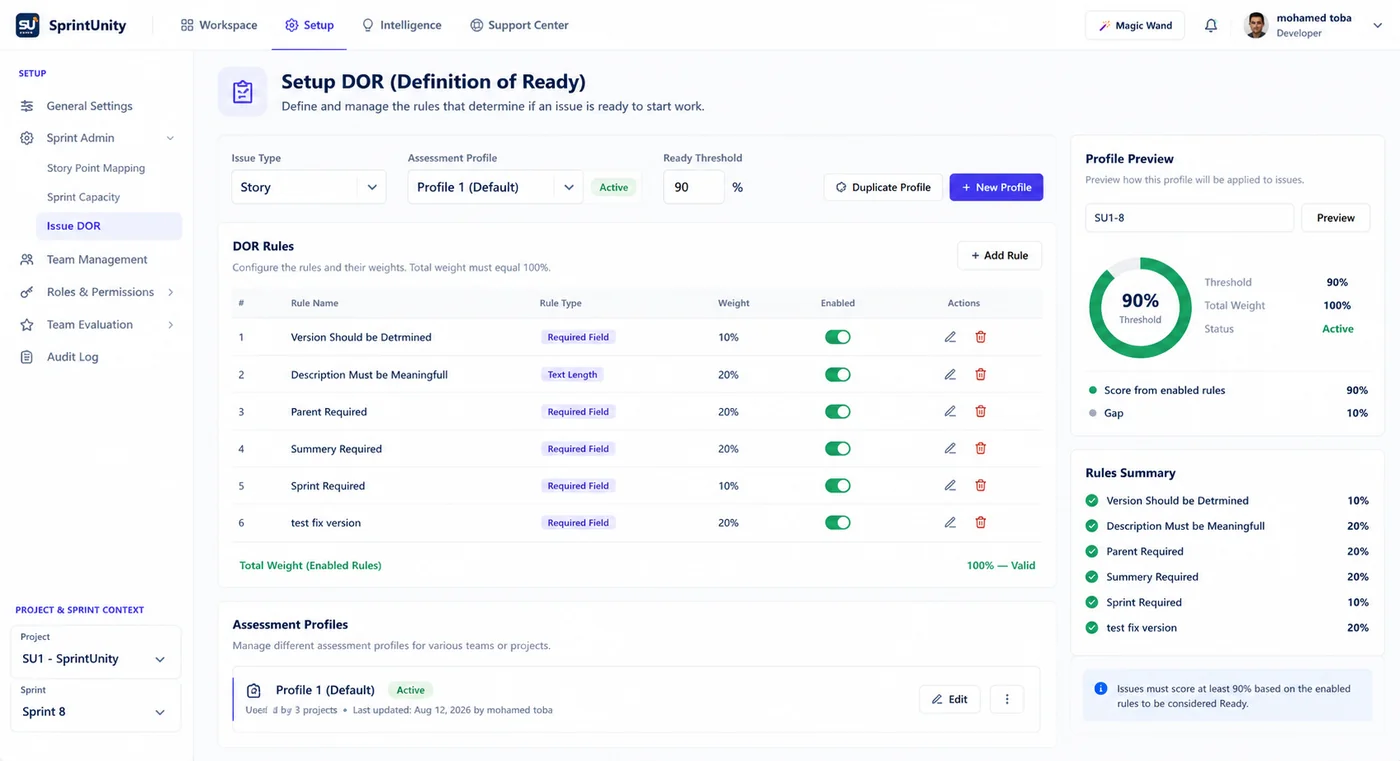Click the Text Length rule type tag

click(x=572, y=375)
